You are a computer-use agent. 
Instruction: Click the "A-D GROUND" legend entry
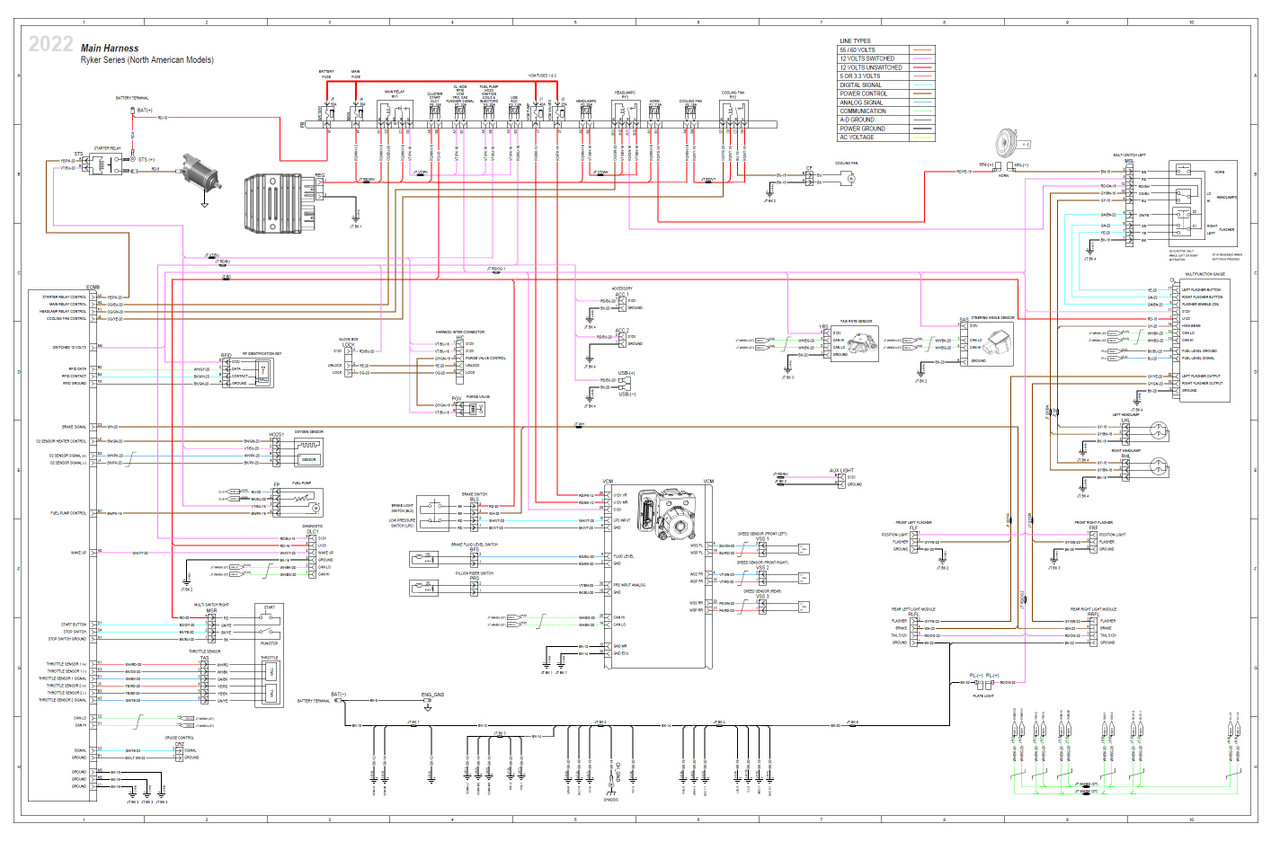click(856, 119)
